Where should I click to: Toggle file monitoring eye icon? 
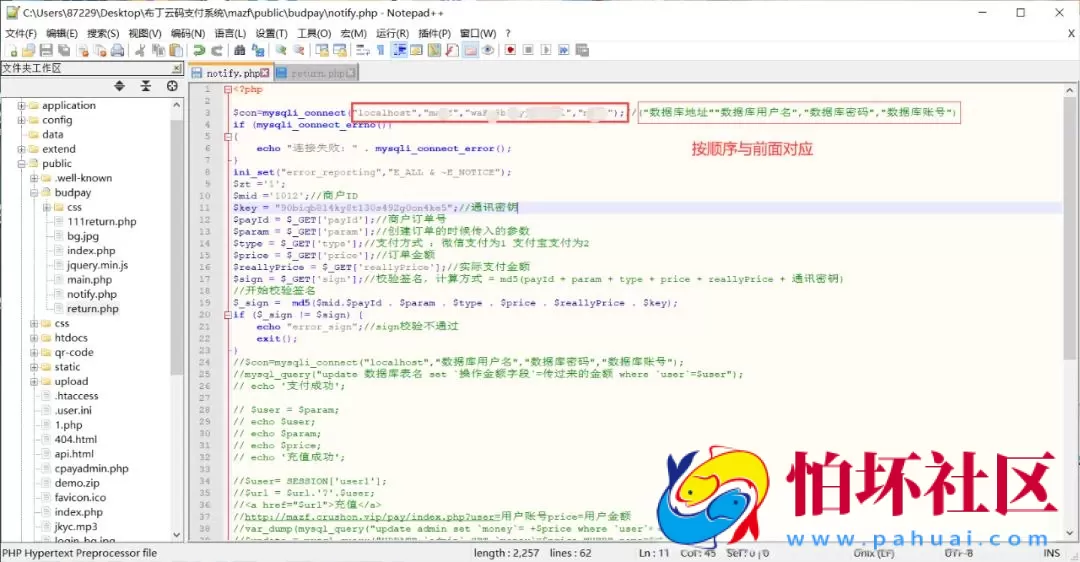488,50
